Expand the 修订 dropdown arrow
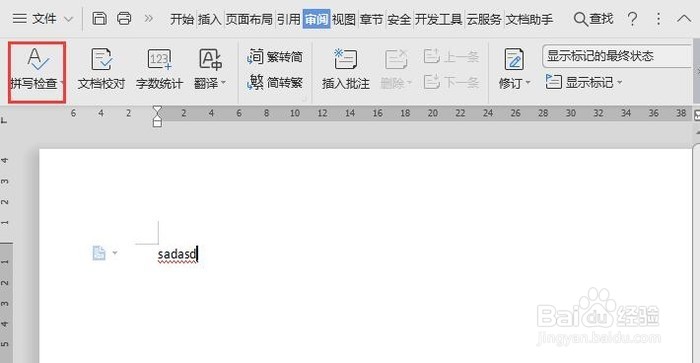The image size is (700, 363). (528, 83)
